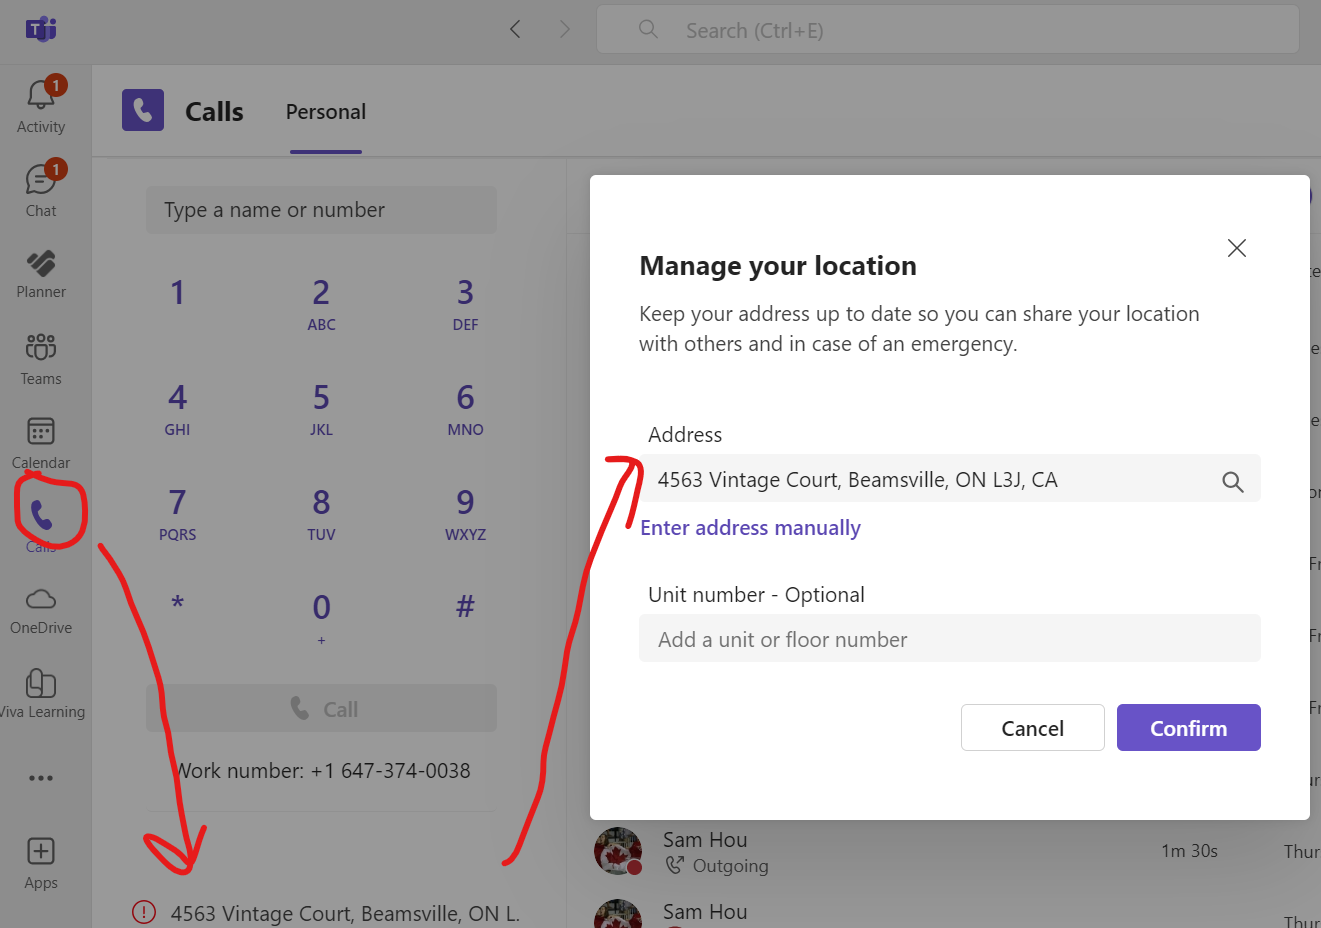
Task: Open the Calls phone icon in sidebar
Action: (41, 516)
